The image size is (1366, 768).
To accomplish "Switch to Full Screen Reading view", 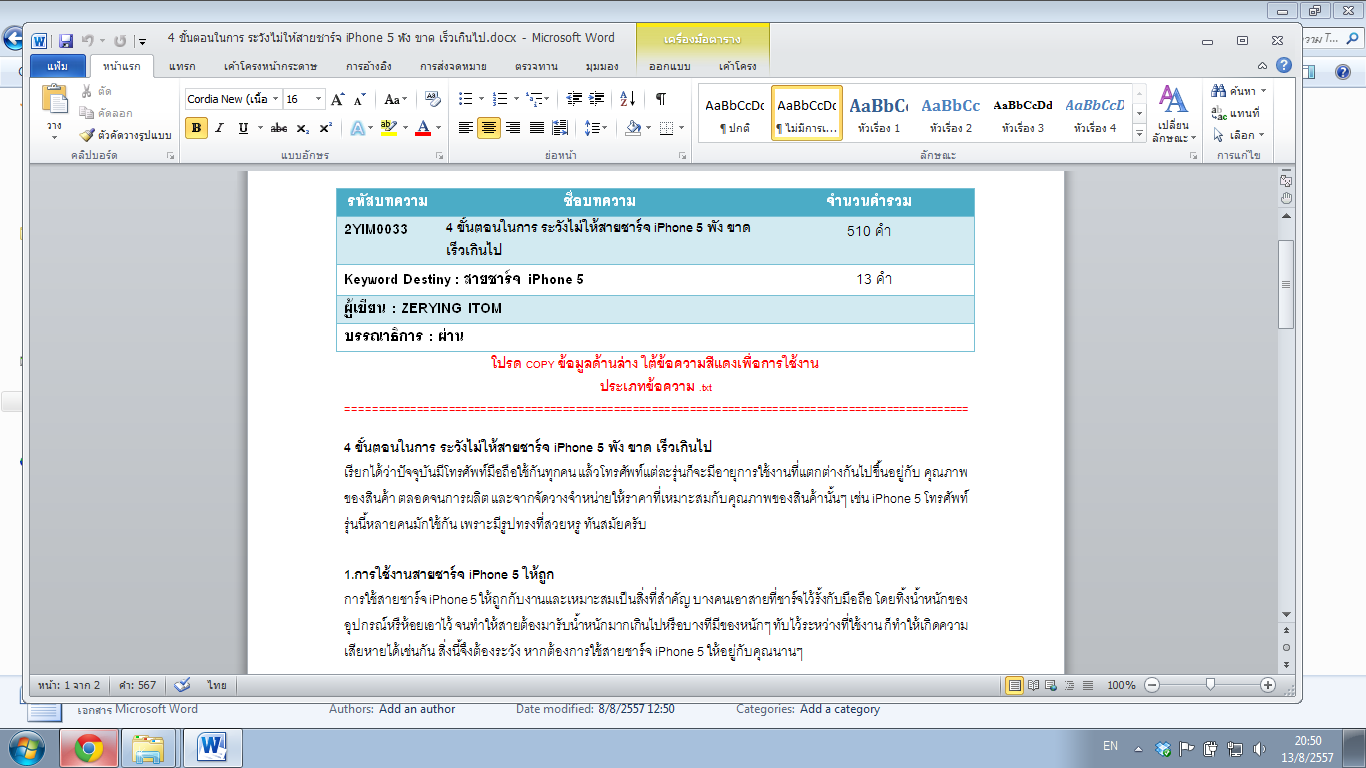I will 1033,686.
